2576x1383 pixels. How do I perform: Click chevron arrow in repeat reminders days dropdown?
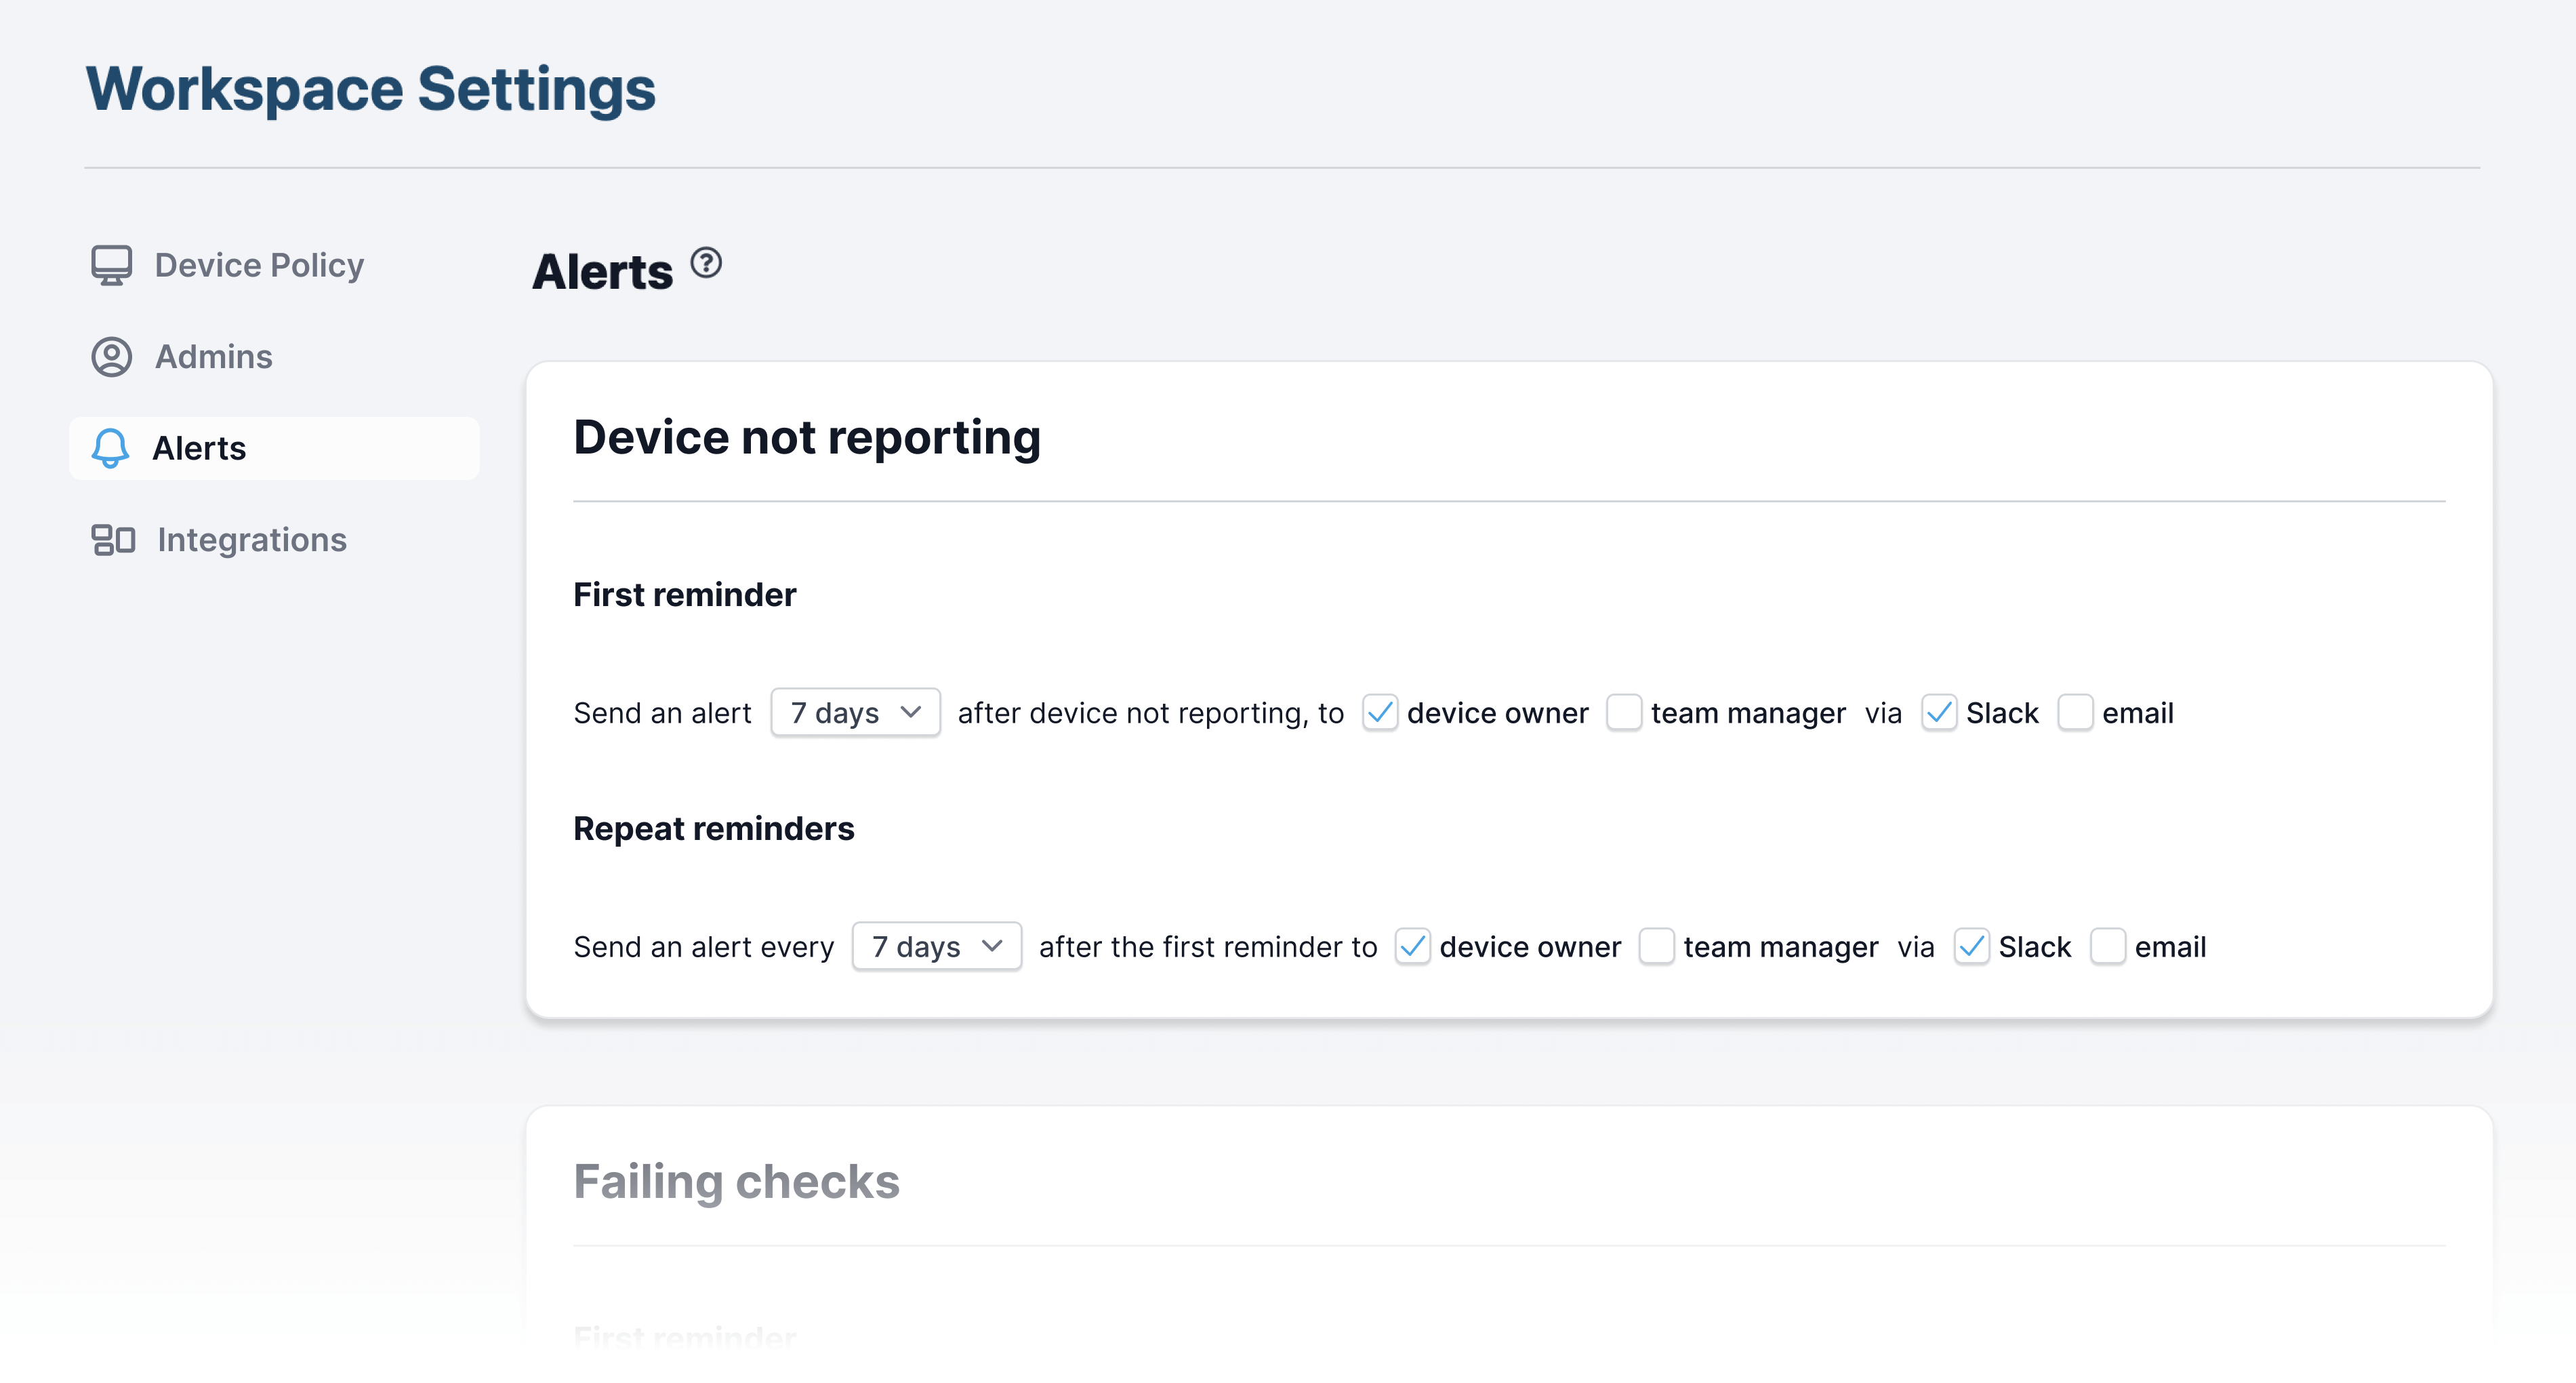pos(991,946)
